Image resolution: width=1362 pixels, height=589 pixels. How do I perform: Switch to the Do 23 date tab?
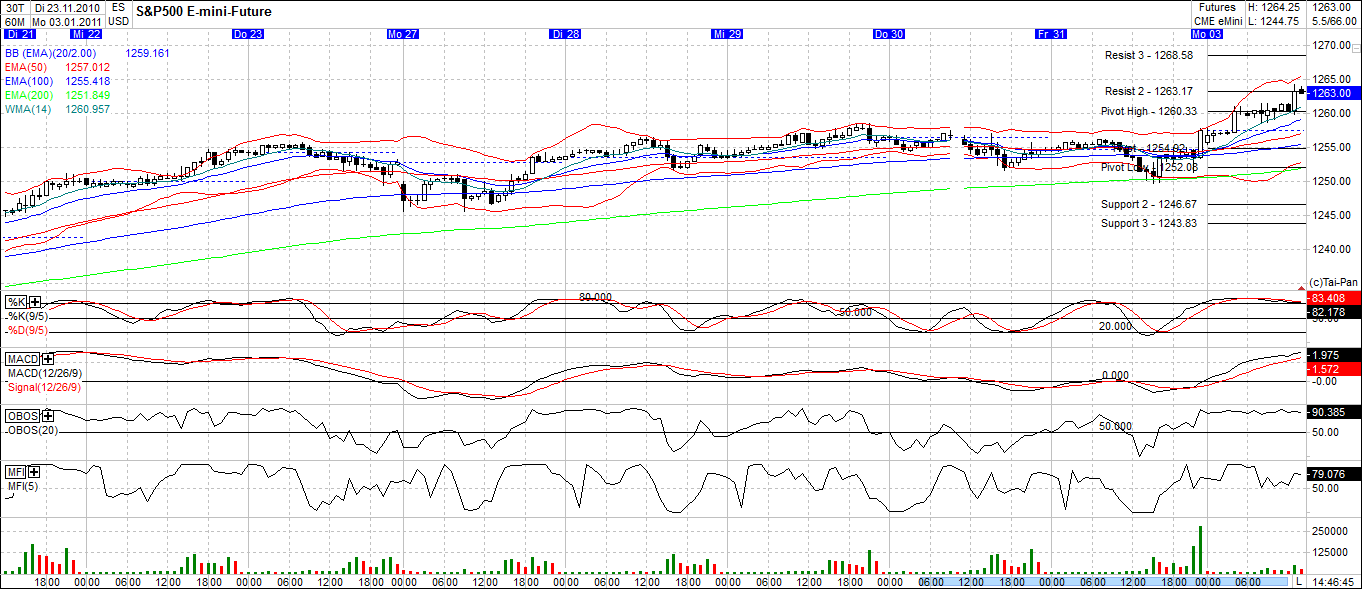click(247, 33)
